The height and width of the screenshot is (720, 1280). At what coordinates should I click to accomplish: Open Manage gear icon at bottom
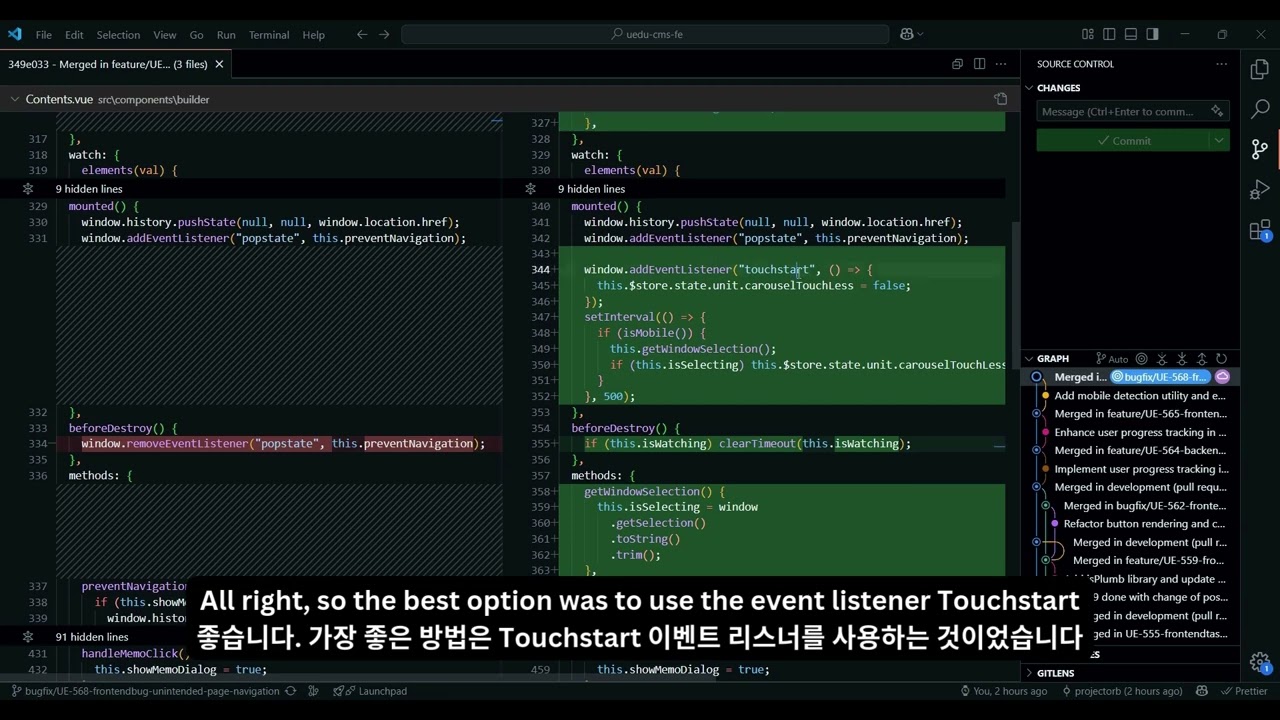coord(1260,662)
